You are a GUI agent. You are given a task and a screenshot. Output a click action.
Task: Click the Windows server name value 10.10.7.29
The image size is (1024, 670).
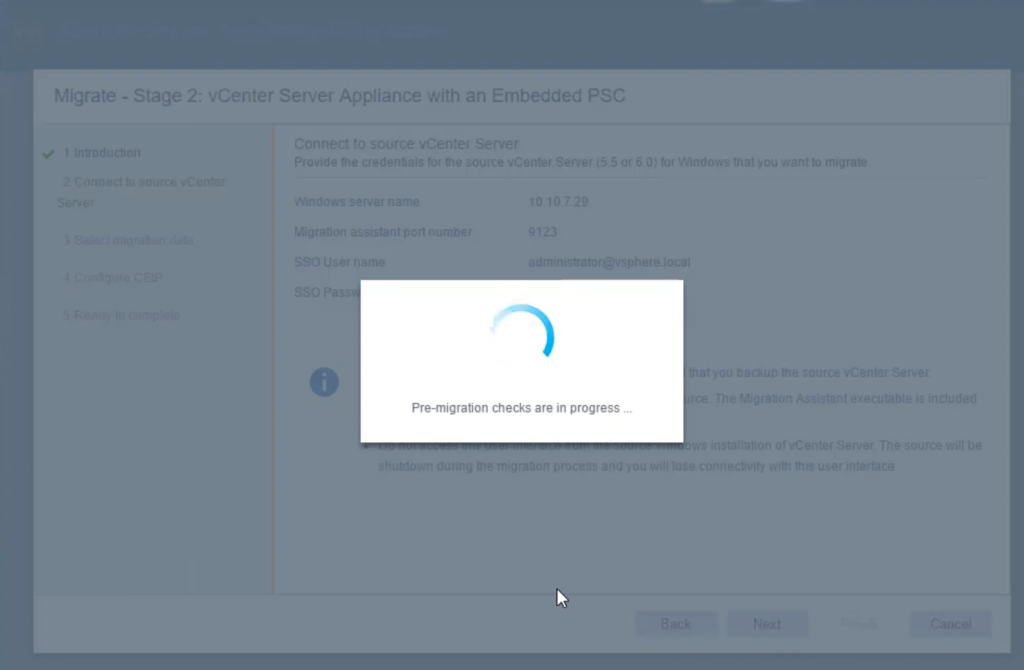(x=558, y=202)
